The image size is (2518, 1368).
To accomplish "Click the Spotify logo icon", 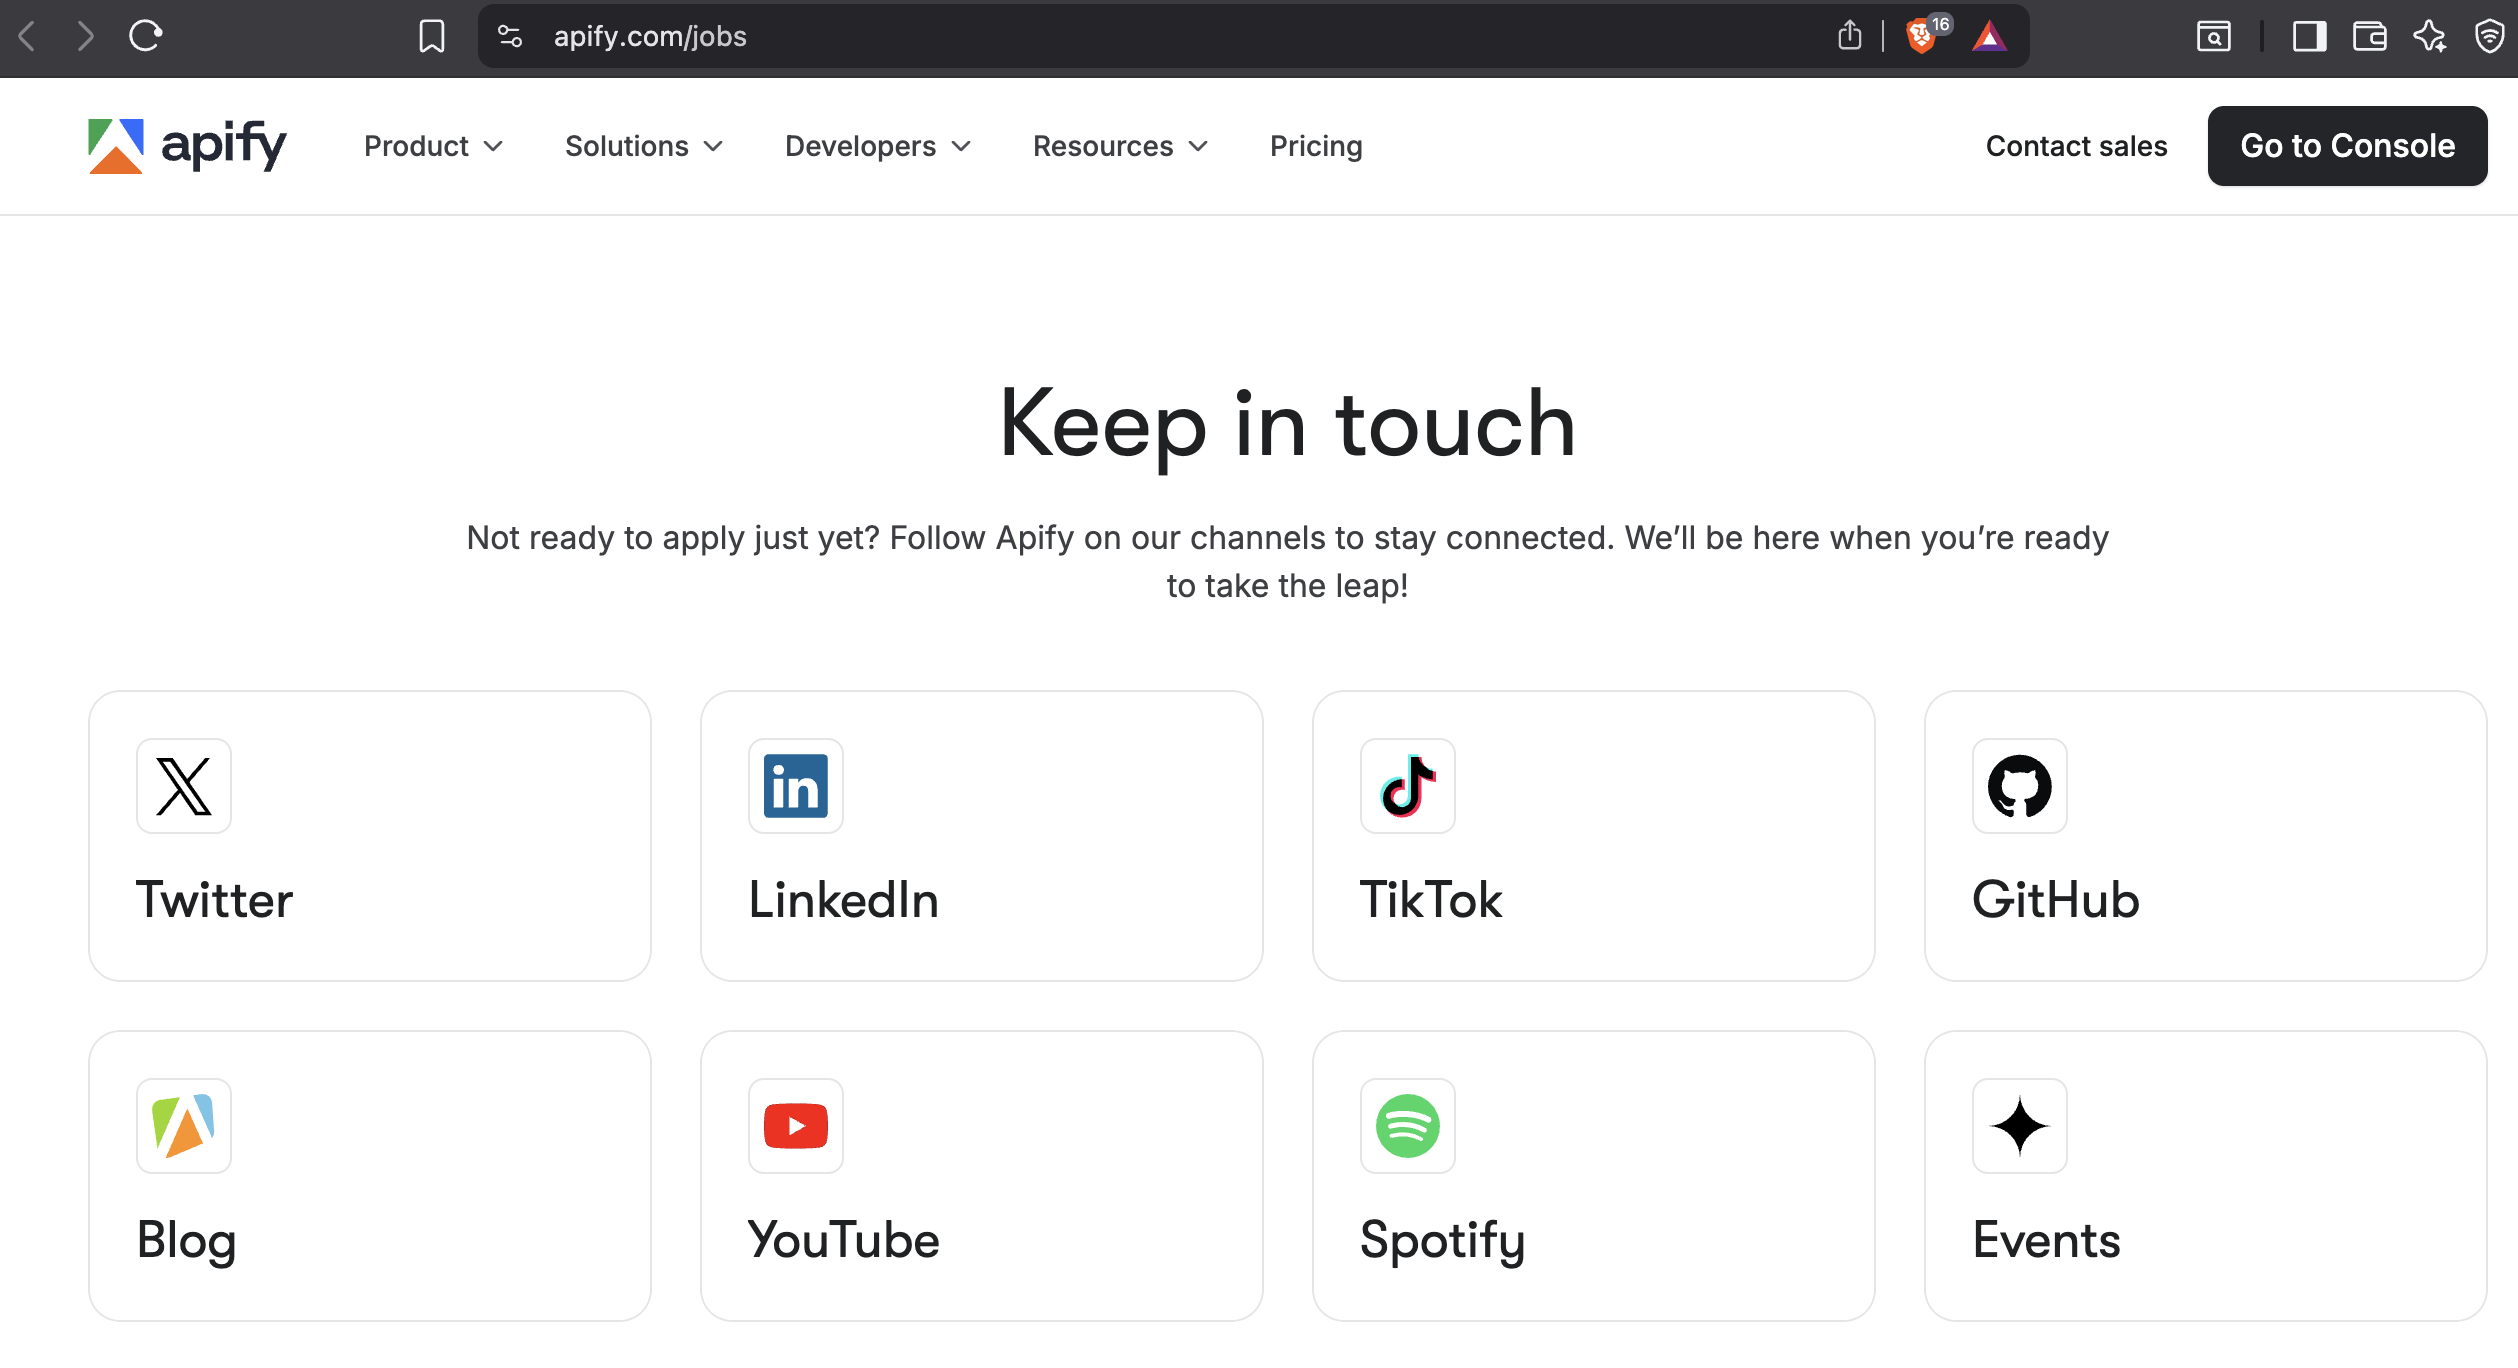I will [x=1408, y=1126].
